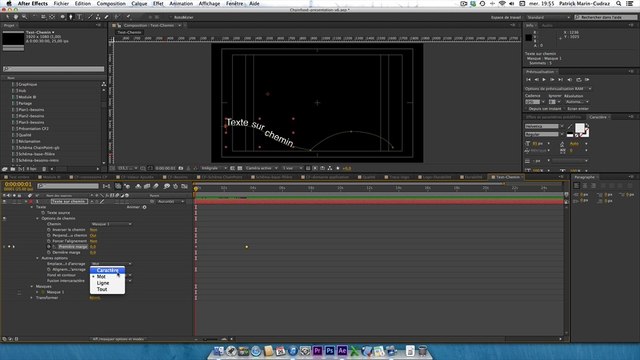Open the parent Aucun(e) dropdown

click(x=171, y=202)
